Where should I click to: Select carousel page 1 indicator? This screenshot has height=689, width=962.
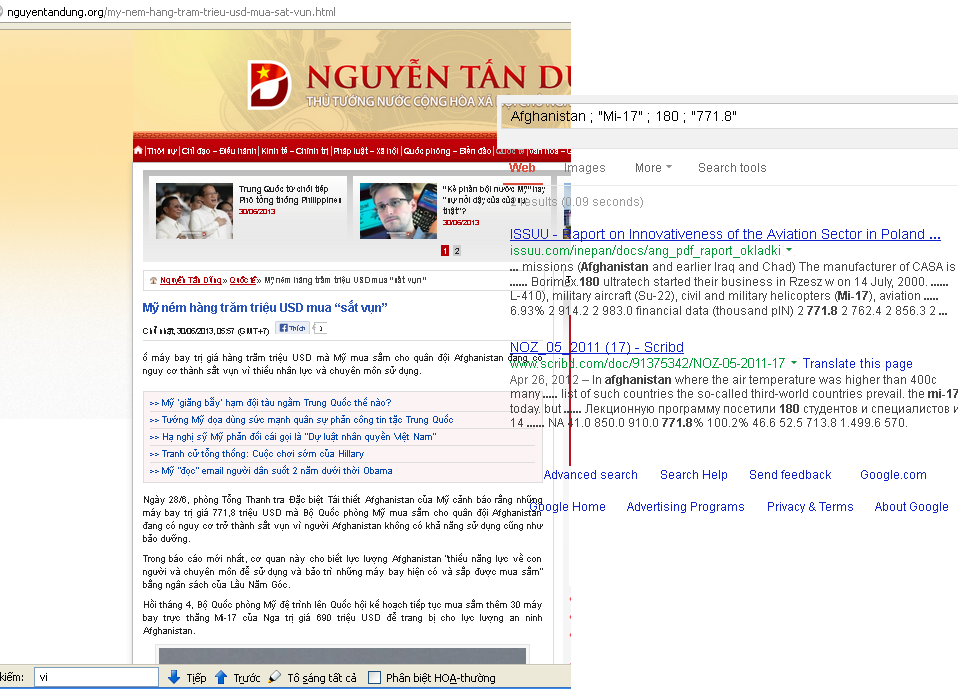(445, 250)
